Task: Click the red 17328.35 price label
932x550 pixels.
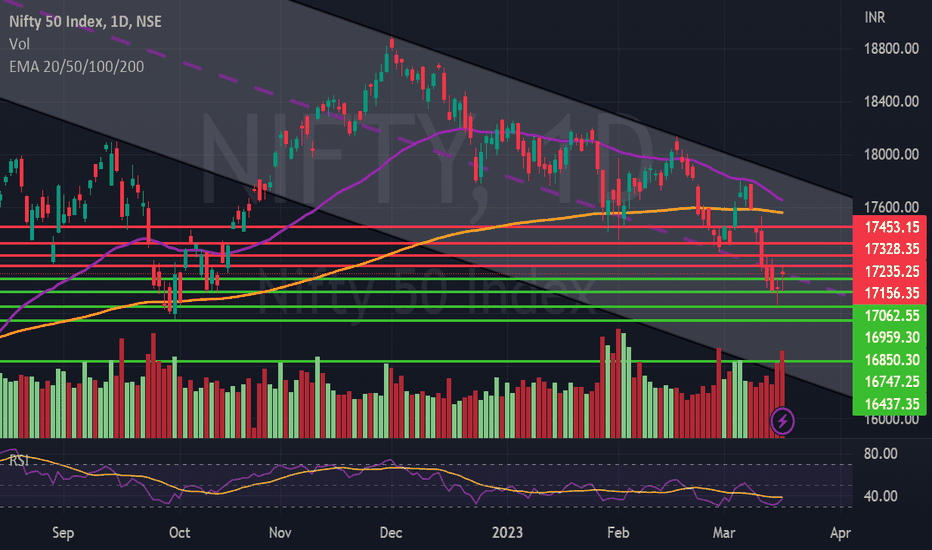Action: coord(892,249)
